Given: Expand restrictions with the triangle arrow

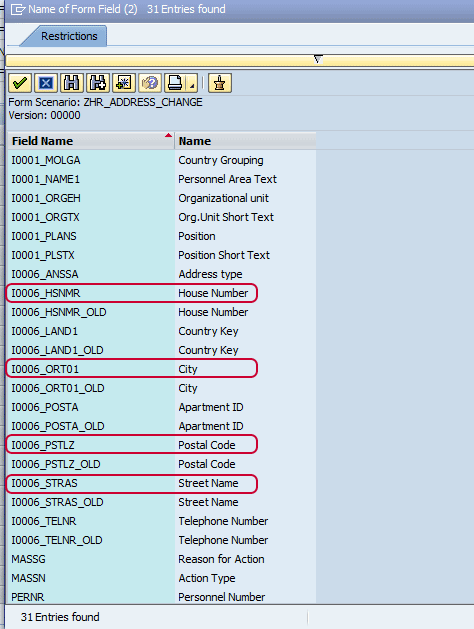Looking at the screenshot, I should pos(318,59).
